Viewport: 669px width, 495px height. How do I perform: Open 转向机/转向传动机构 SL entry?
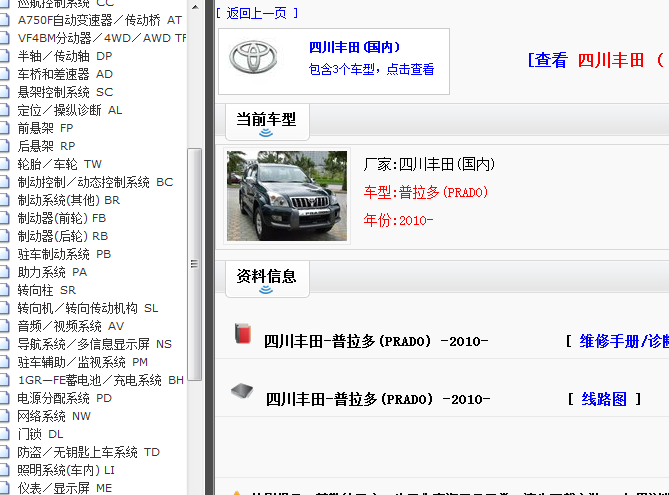(88, 308)
